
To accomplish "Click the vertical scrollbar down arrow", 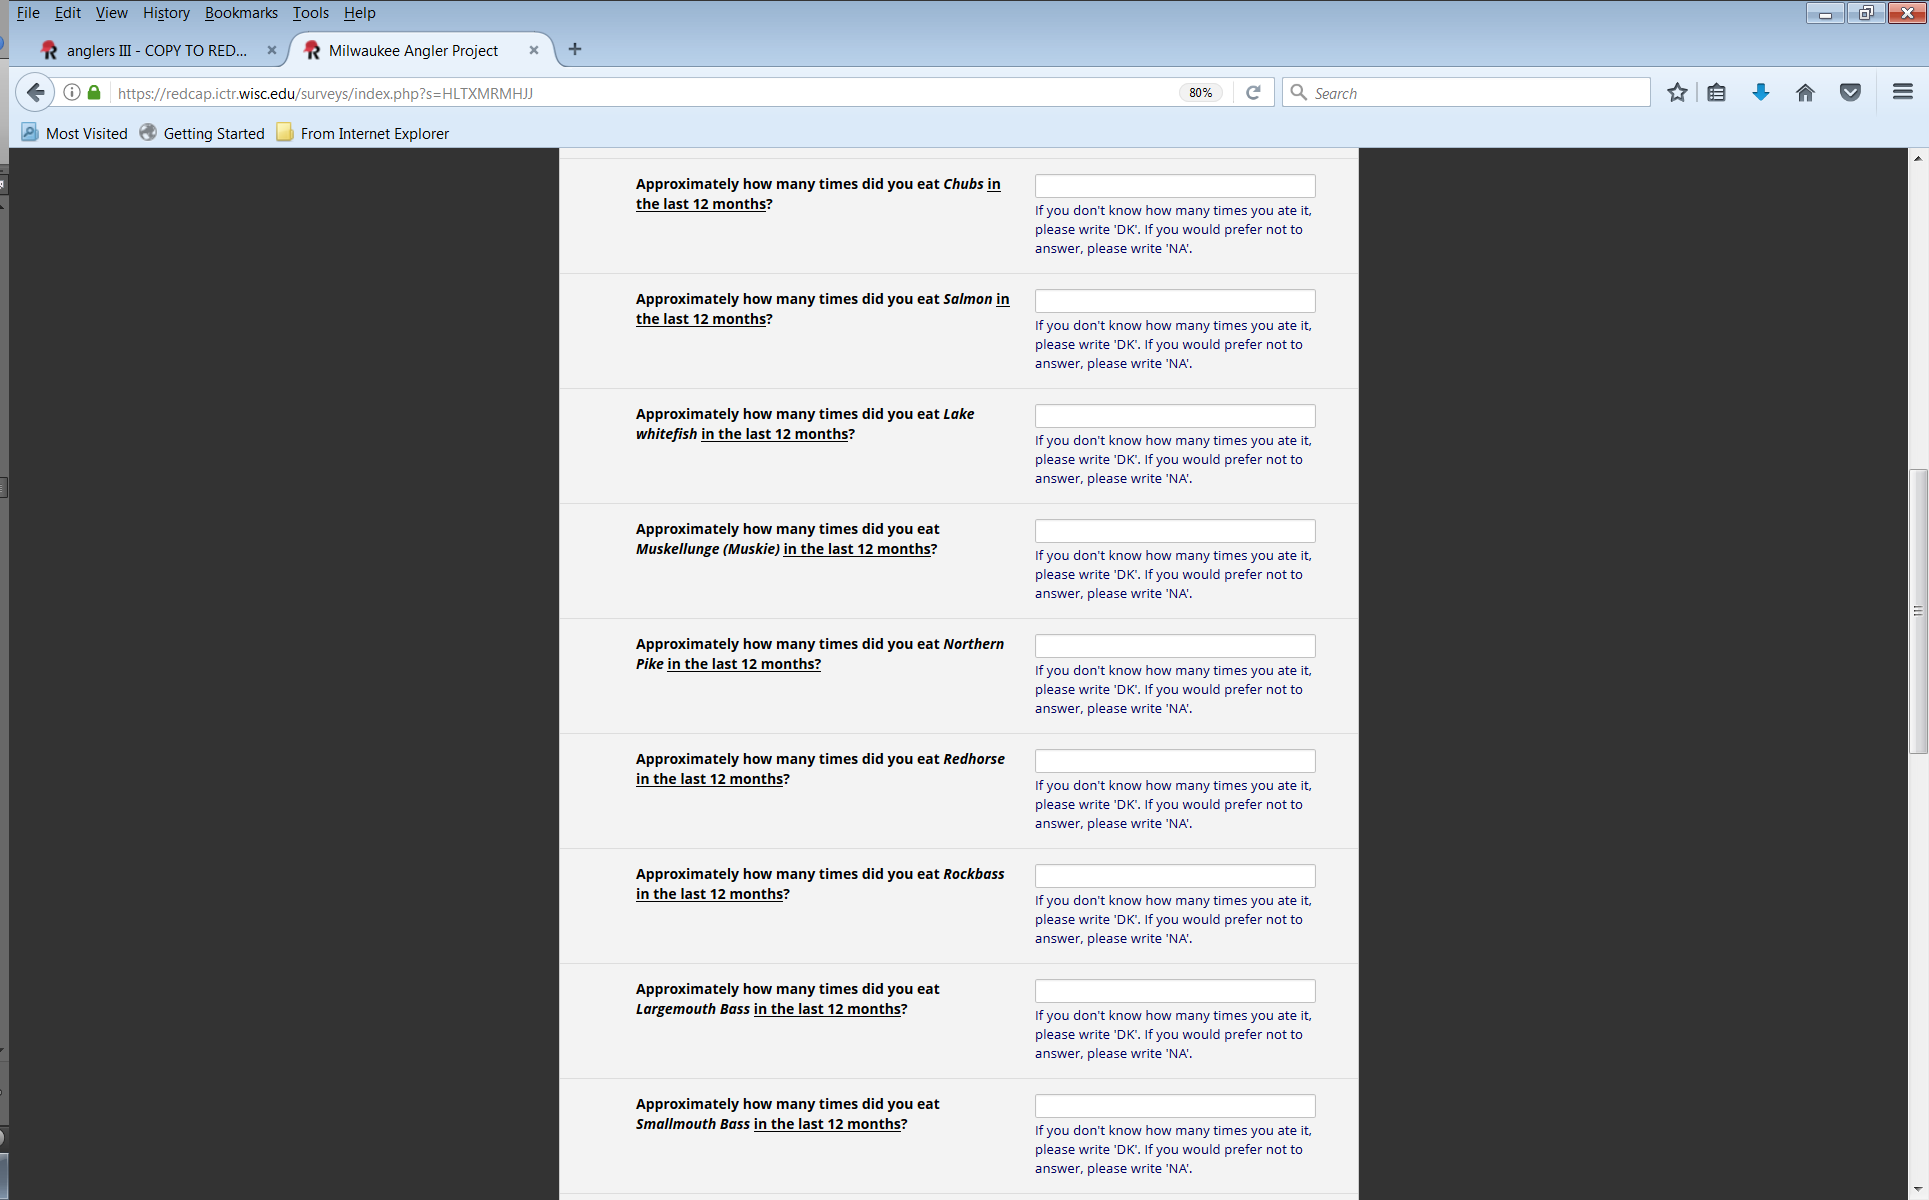I will tap(1917, 1190).
